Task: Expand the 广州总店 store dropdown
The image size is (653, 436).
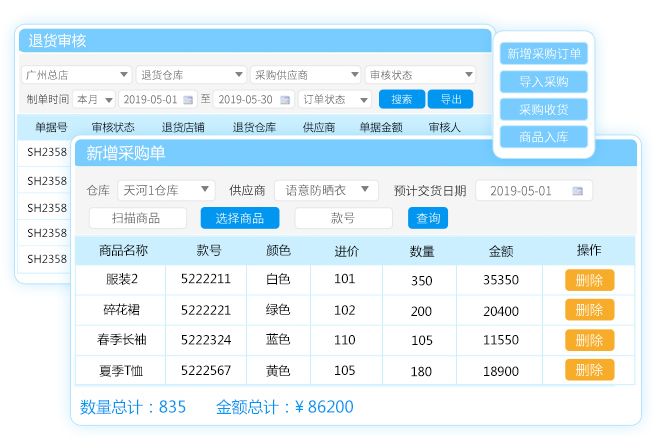Action: pos(76,75)
